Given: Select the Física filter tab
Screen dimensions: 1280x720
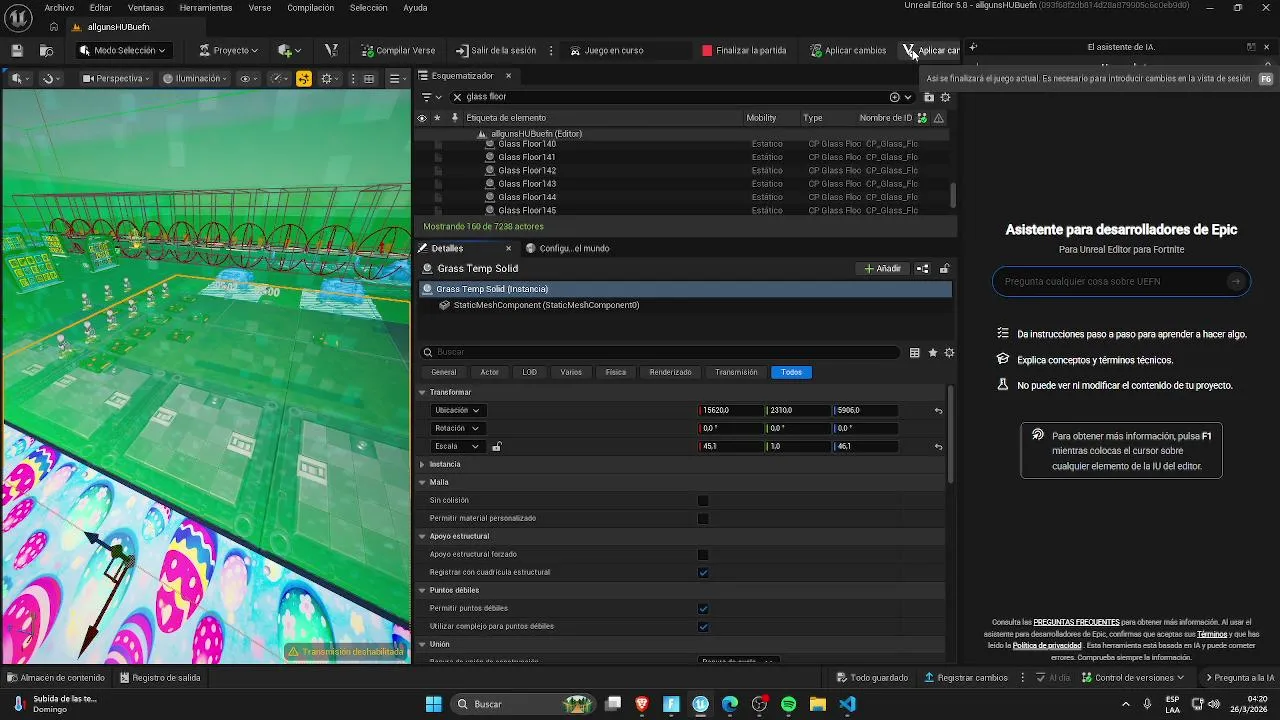Looking at the screenshot, I should tap(615, 372).
